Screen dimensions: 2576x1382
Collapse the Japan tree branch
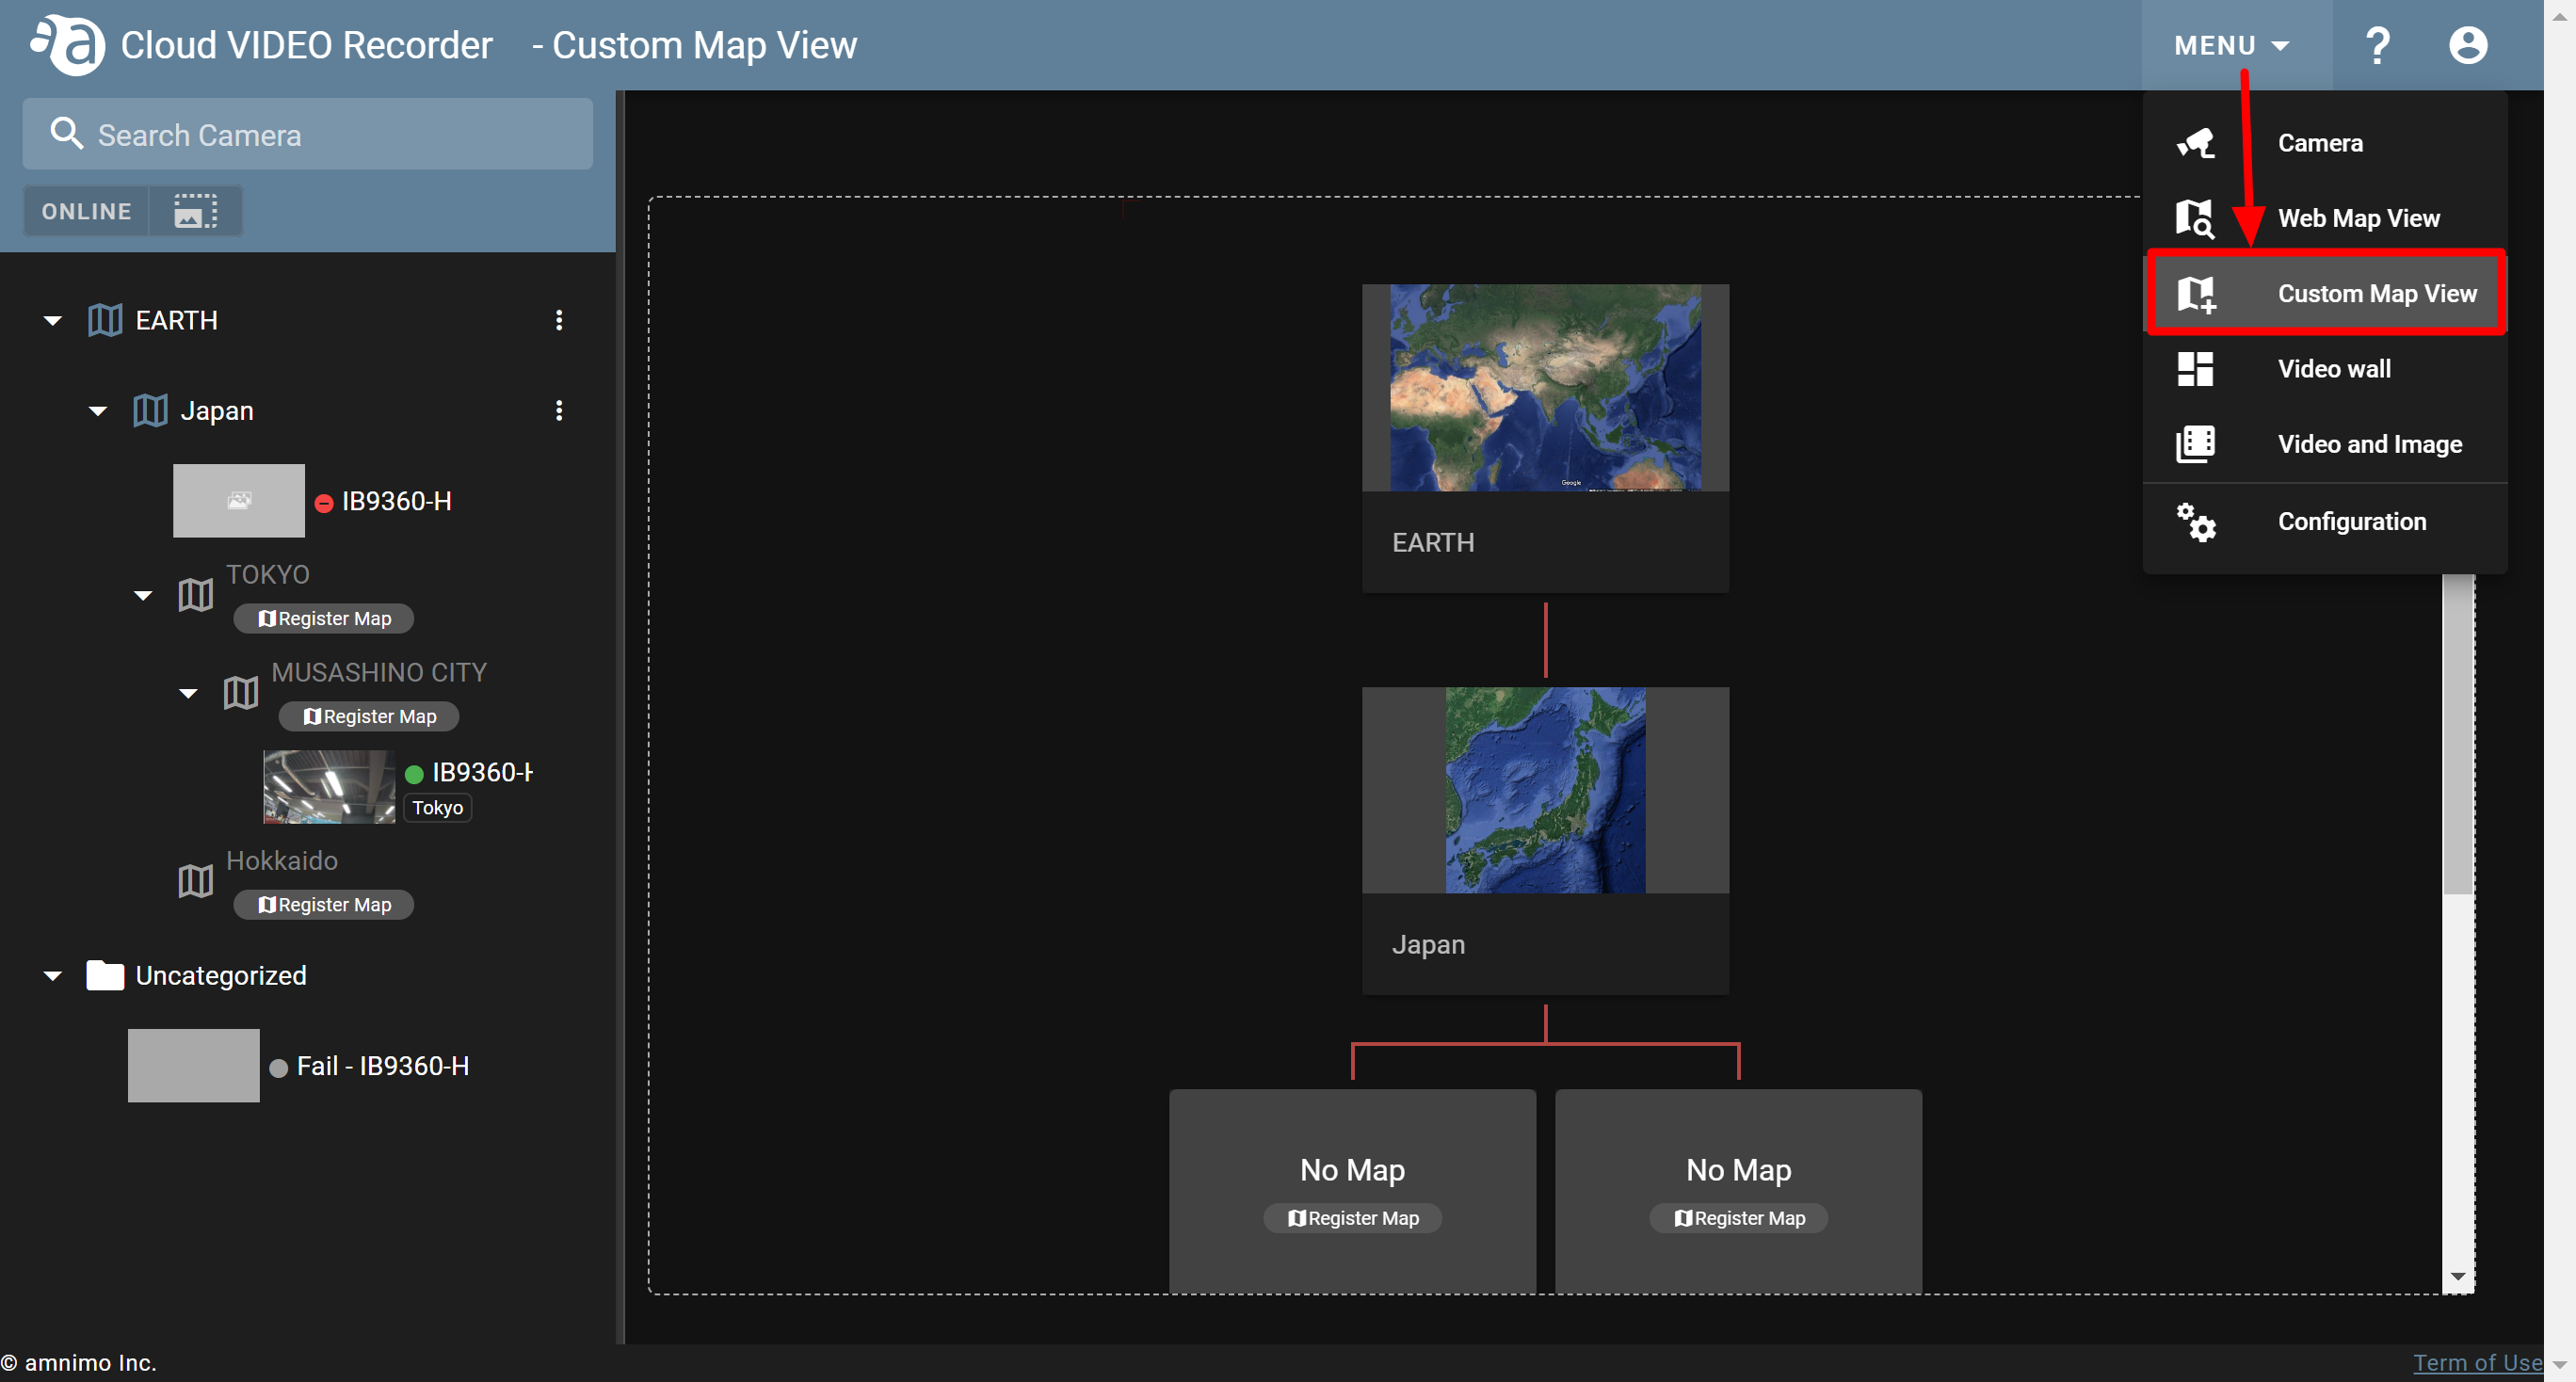click(97, 410)
